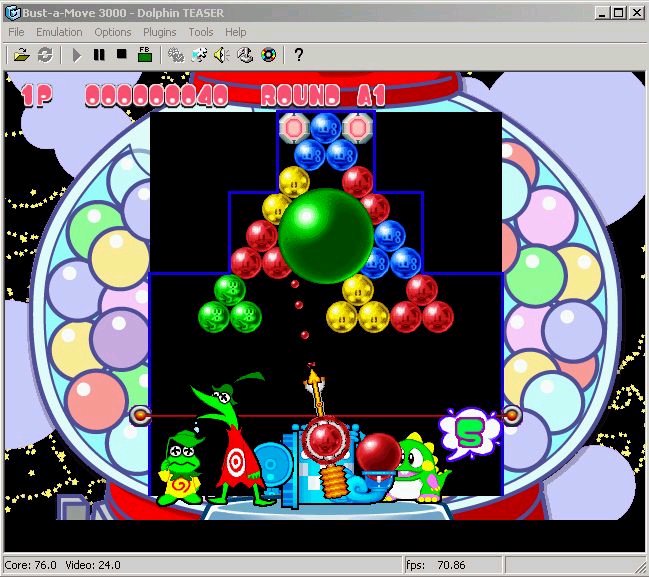Open the speaker sound settings icon
The image size is (649, 577).
222,55
